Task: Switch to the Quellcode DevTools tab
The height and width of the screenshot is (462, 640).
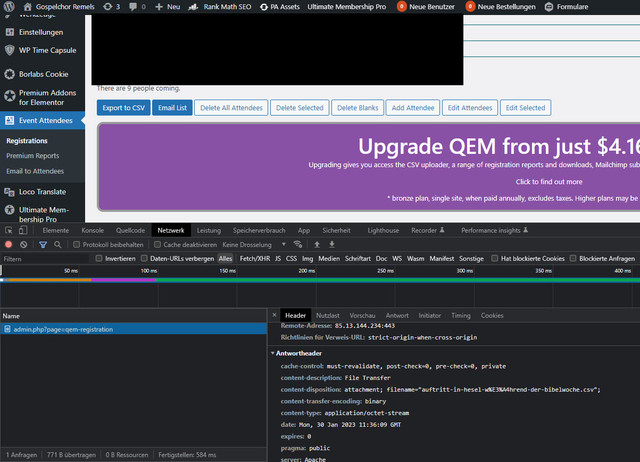Action: (x=130, y=230)
